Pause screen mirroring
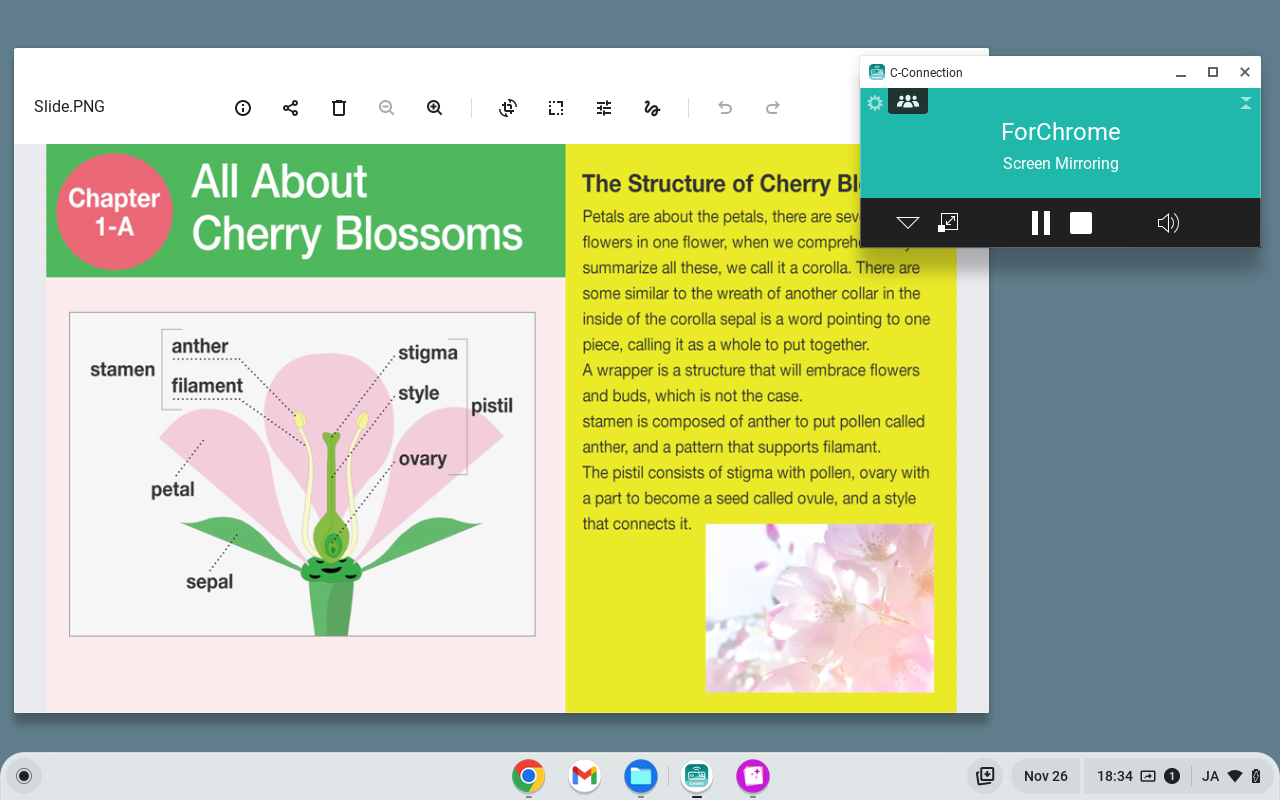 click(1041, 223)
